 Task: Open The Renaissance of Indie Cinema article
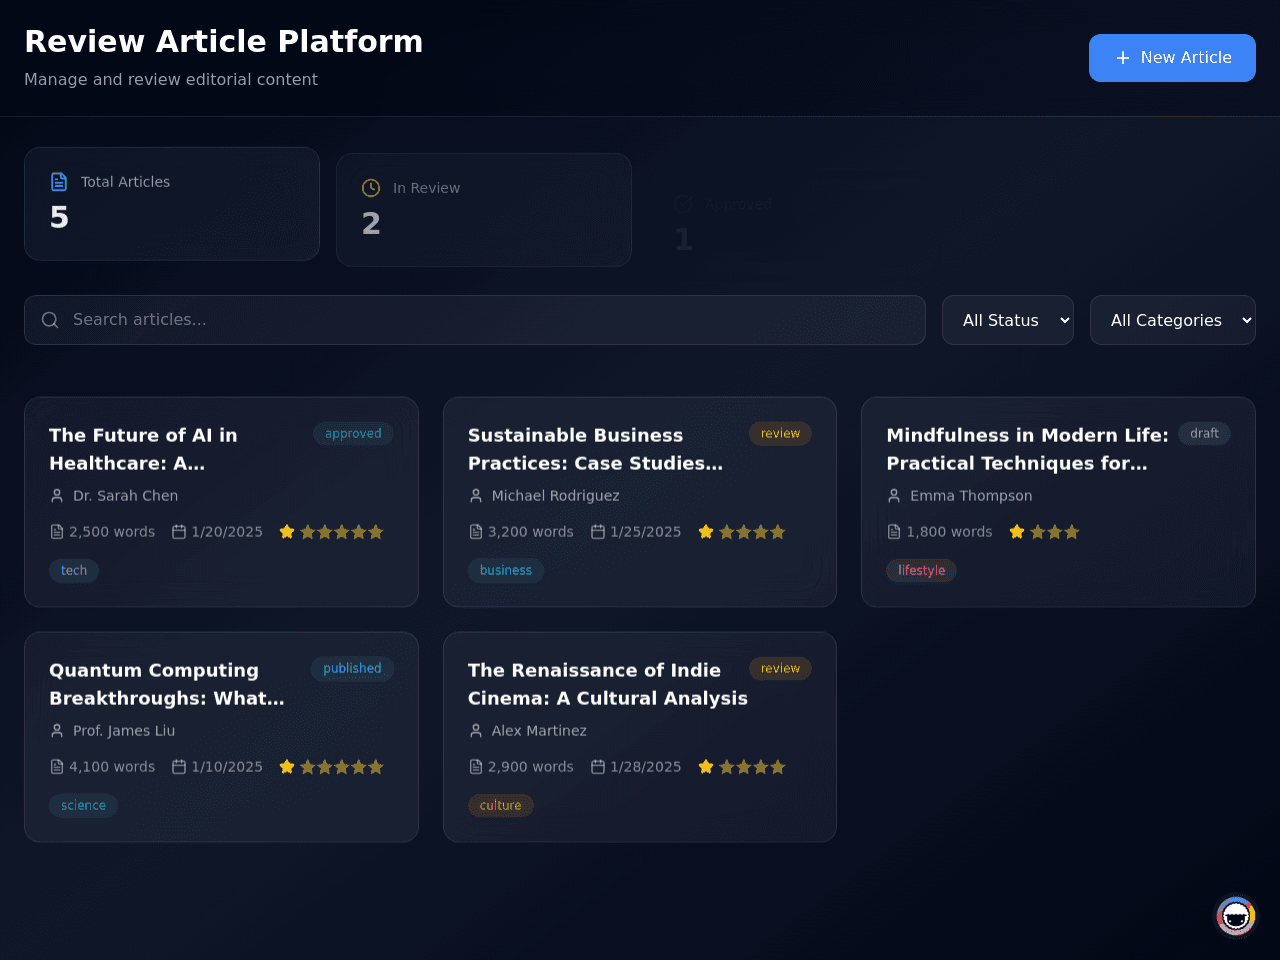coord(640,737)
